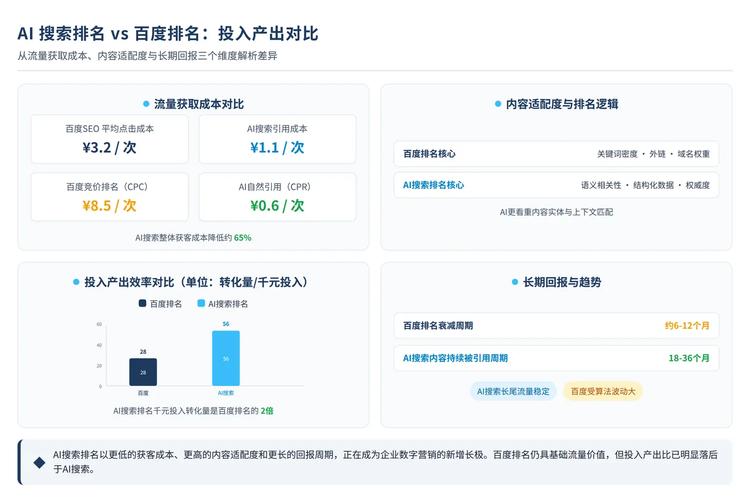Click the AI搜索 x-axis label

(x=226, y=393)
